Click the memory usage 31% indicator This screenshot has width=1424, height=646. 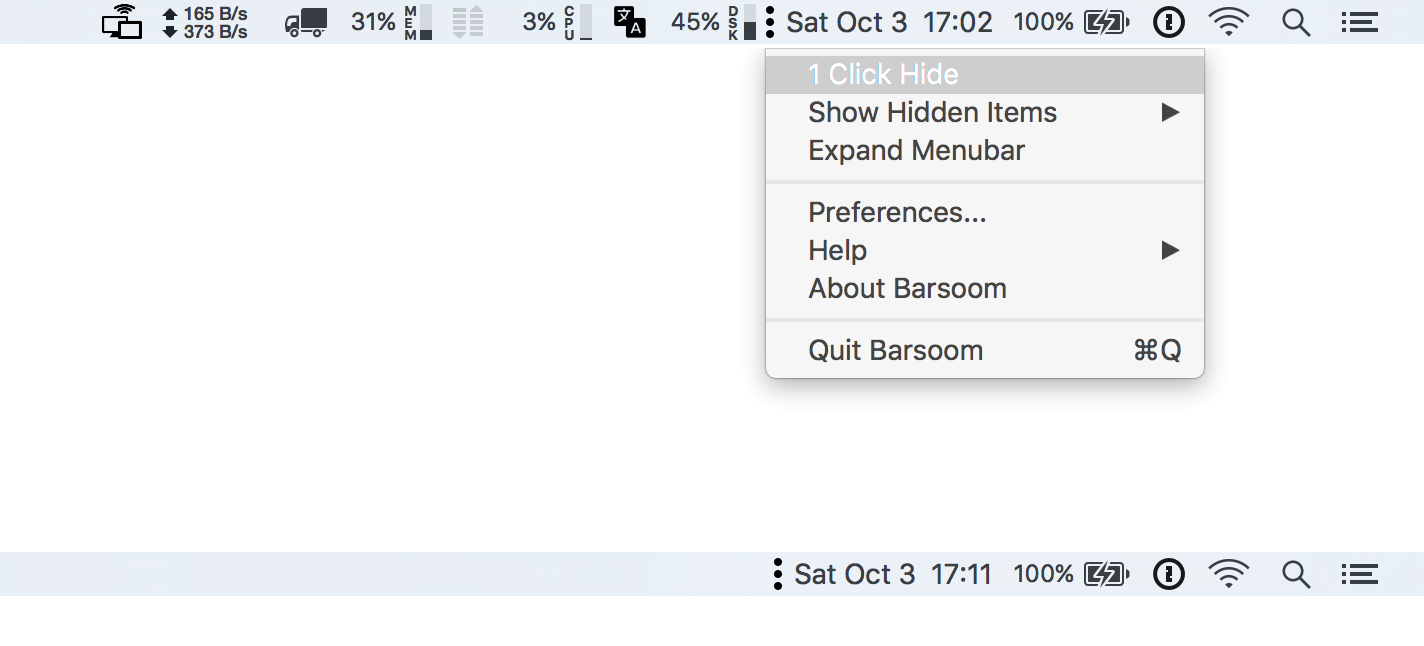click(x=391, y=22)
